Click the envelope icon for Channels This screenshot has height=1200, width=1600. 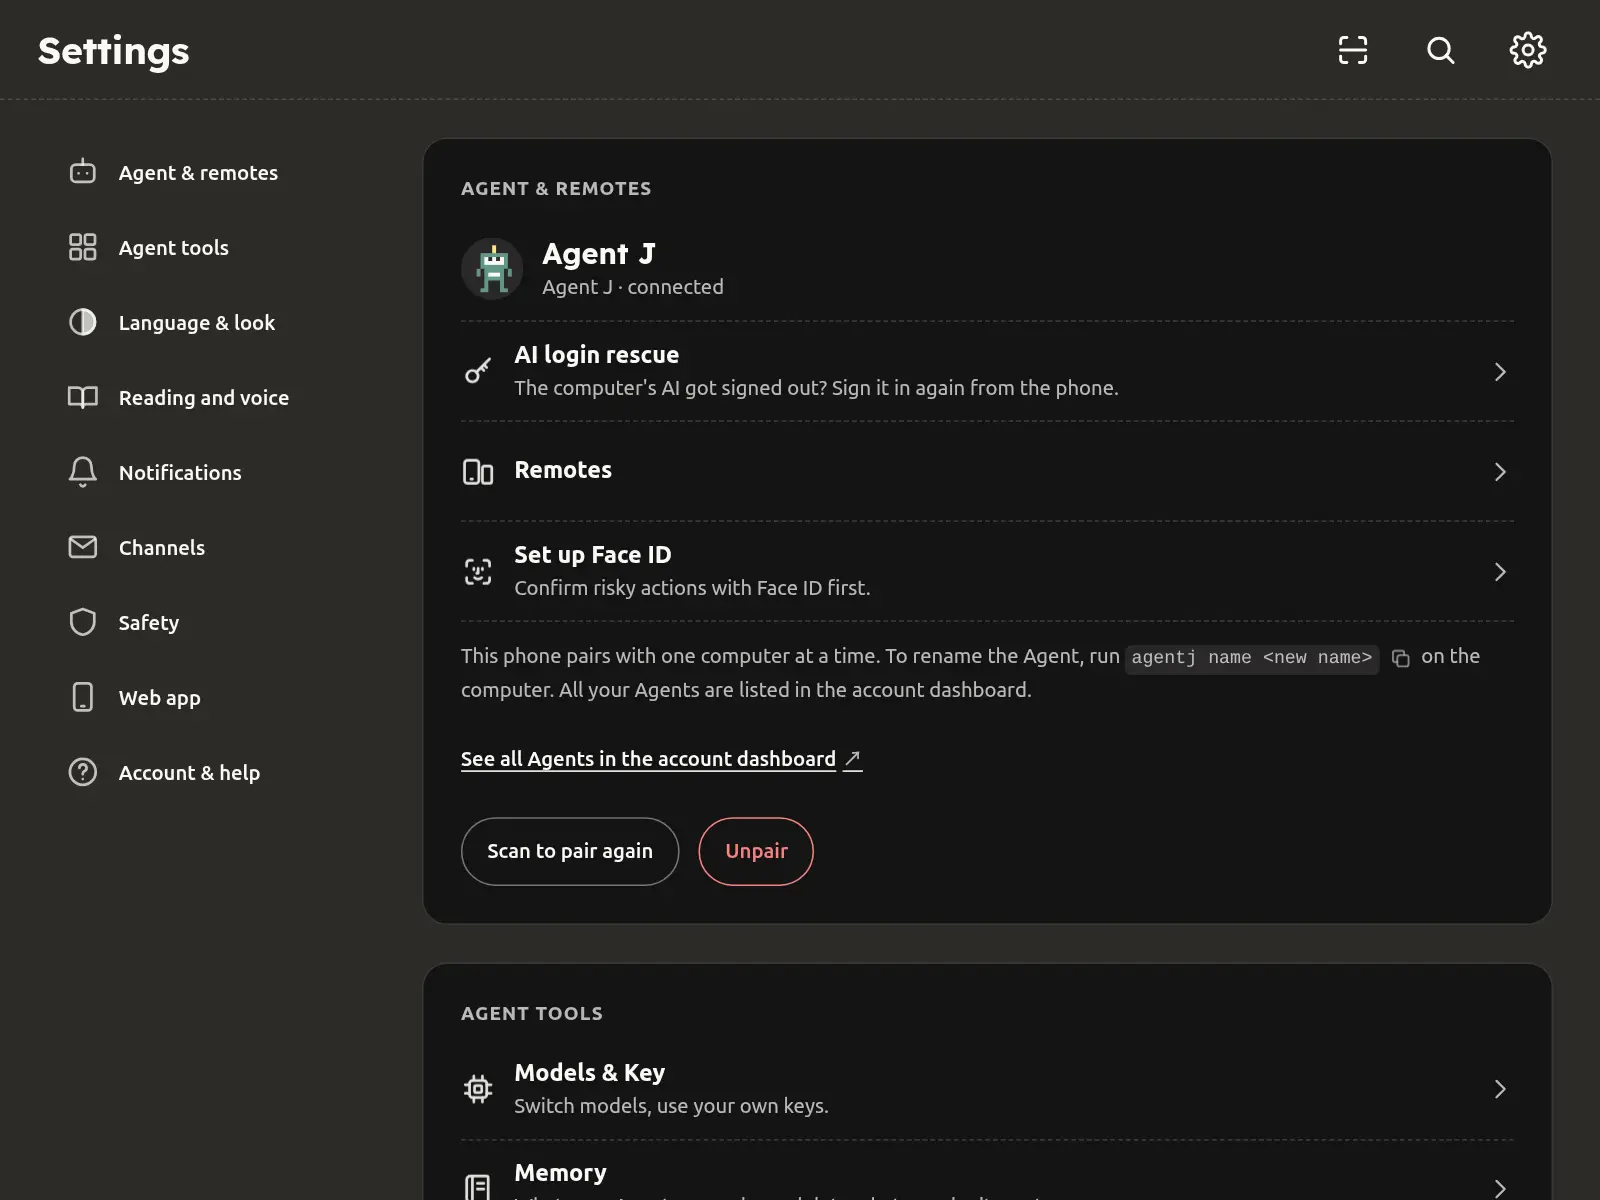coord(83,547)
